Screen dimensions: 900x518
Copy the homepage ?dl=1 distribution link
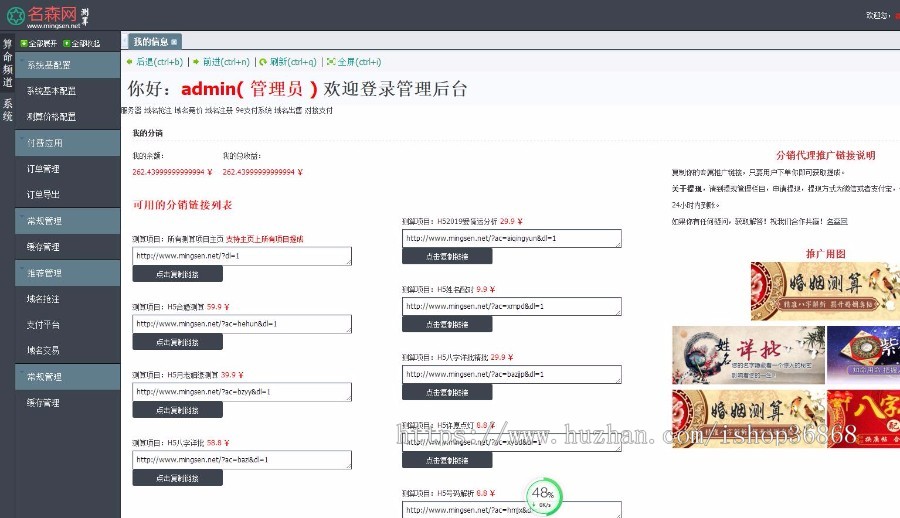click(x=177, y=274)
